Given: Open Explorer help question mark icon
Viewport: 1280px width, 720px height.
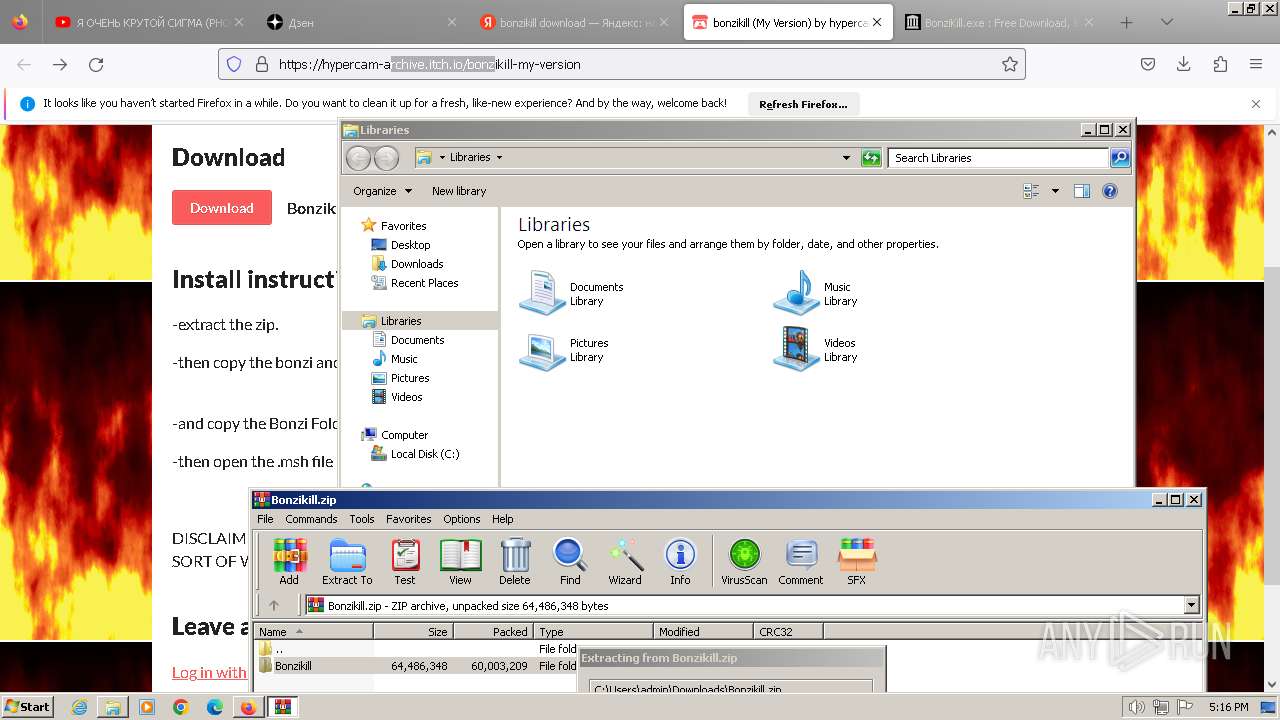Looking at the screenshot, I should click(x=1109, y=191).
